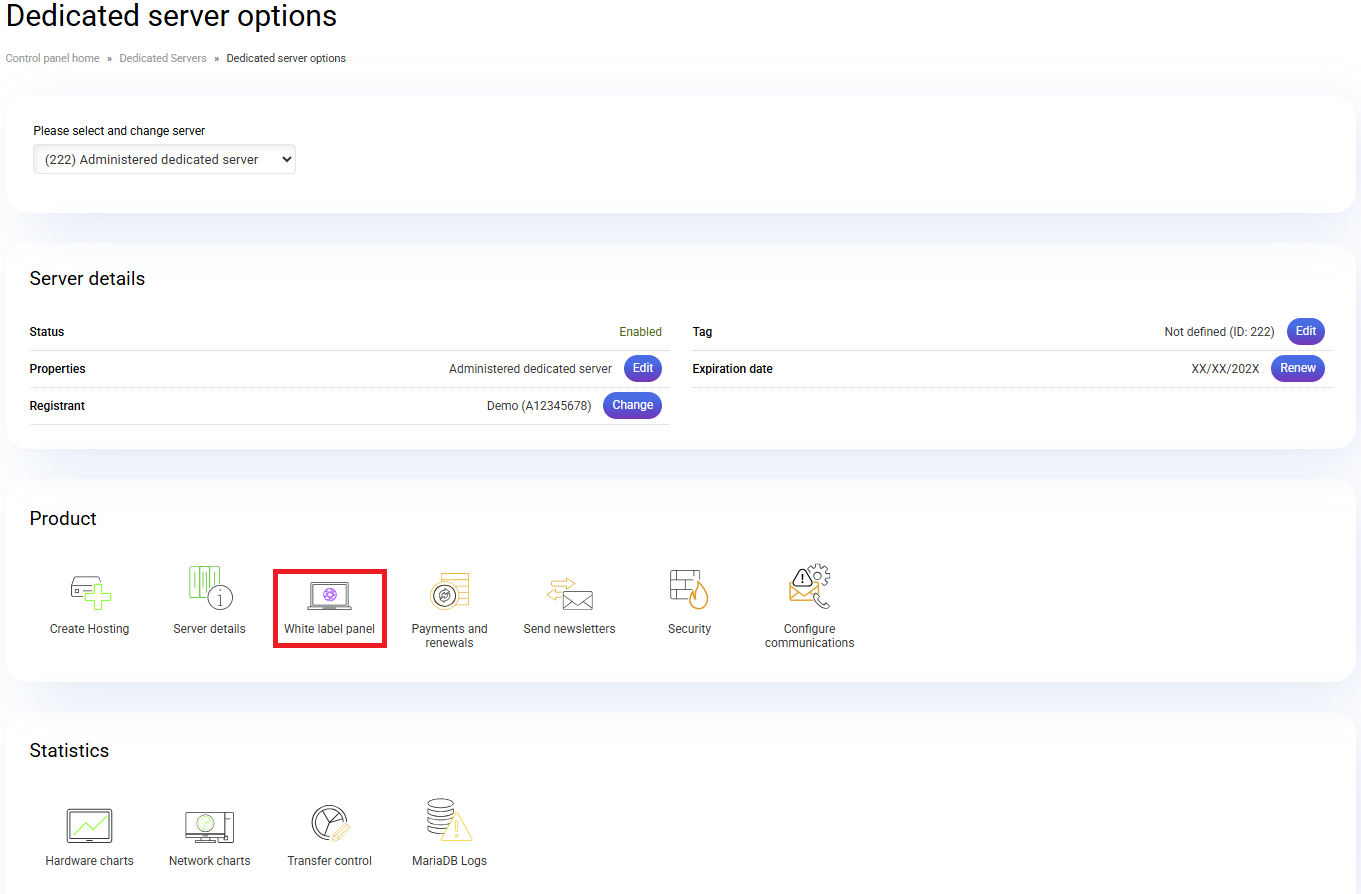
Task: Go to Control panel home breadcrumb
Action: point(53,58)
